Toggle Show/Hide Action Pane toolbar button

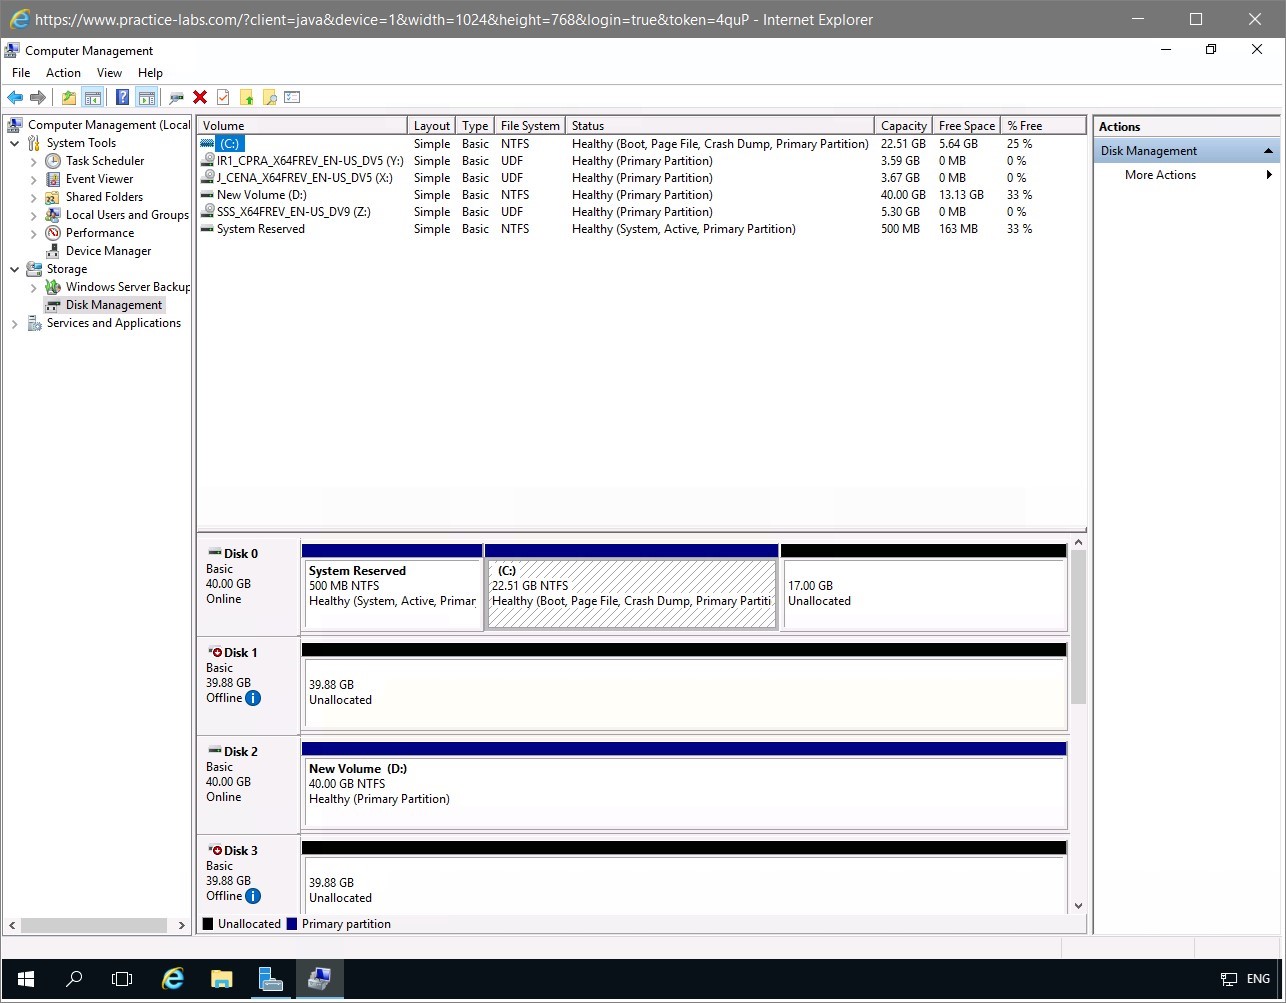[x=147, y=97]
